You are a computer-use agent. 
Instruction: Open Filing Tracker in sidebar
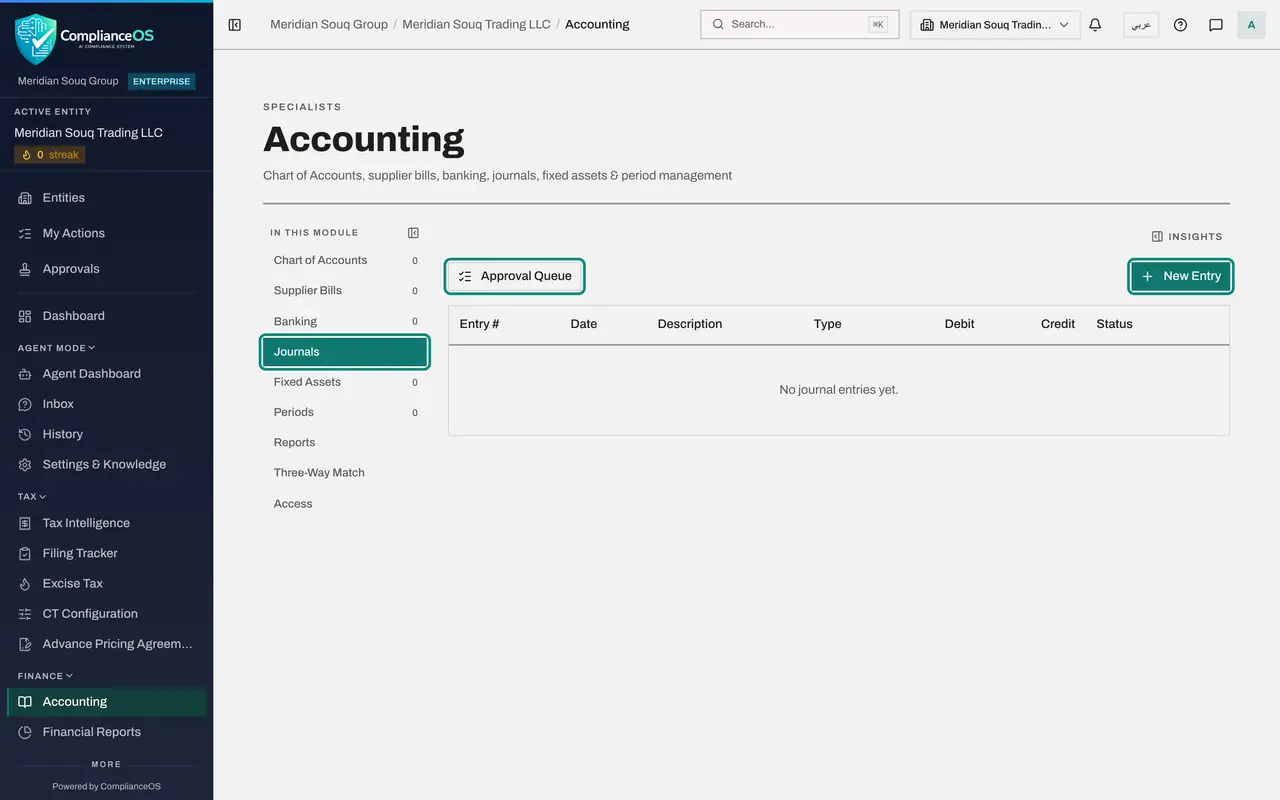click(106, 553)
